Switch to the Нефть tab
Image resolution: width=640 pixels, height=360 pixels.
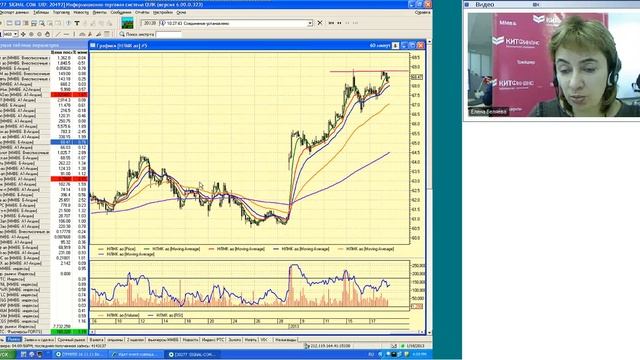tap(251, 340)
